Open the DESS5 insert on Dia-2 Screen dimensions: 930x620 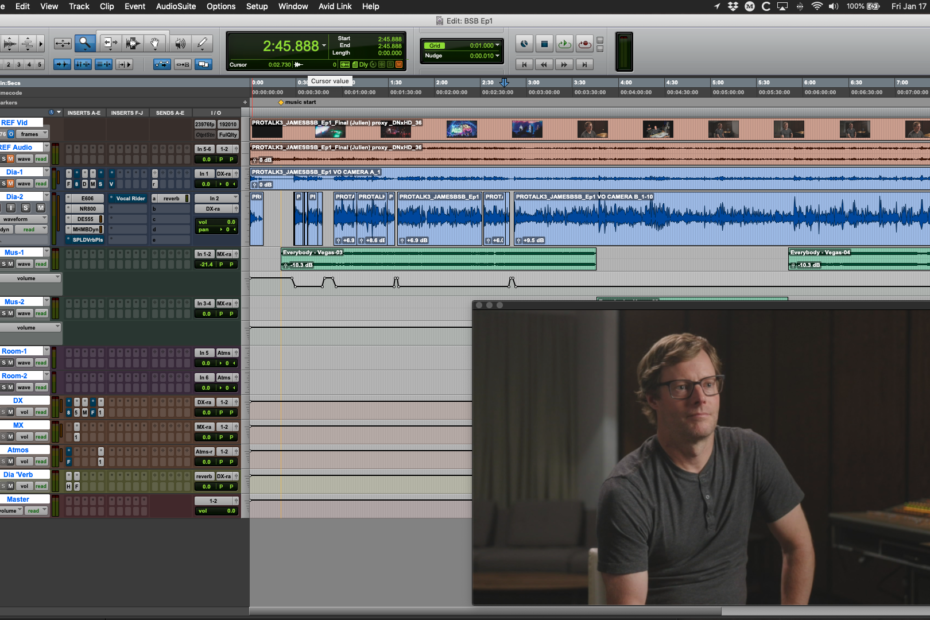(85, 219)
